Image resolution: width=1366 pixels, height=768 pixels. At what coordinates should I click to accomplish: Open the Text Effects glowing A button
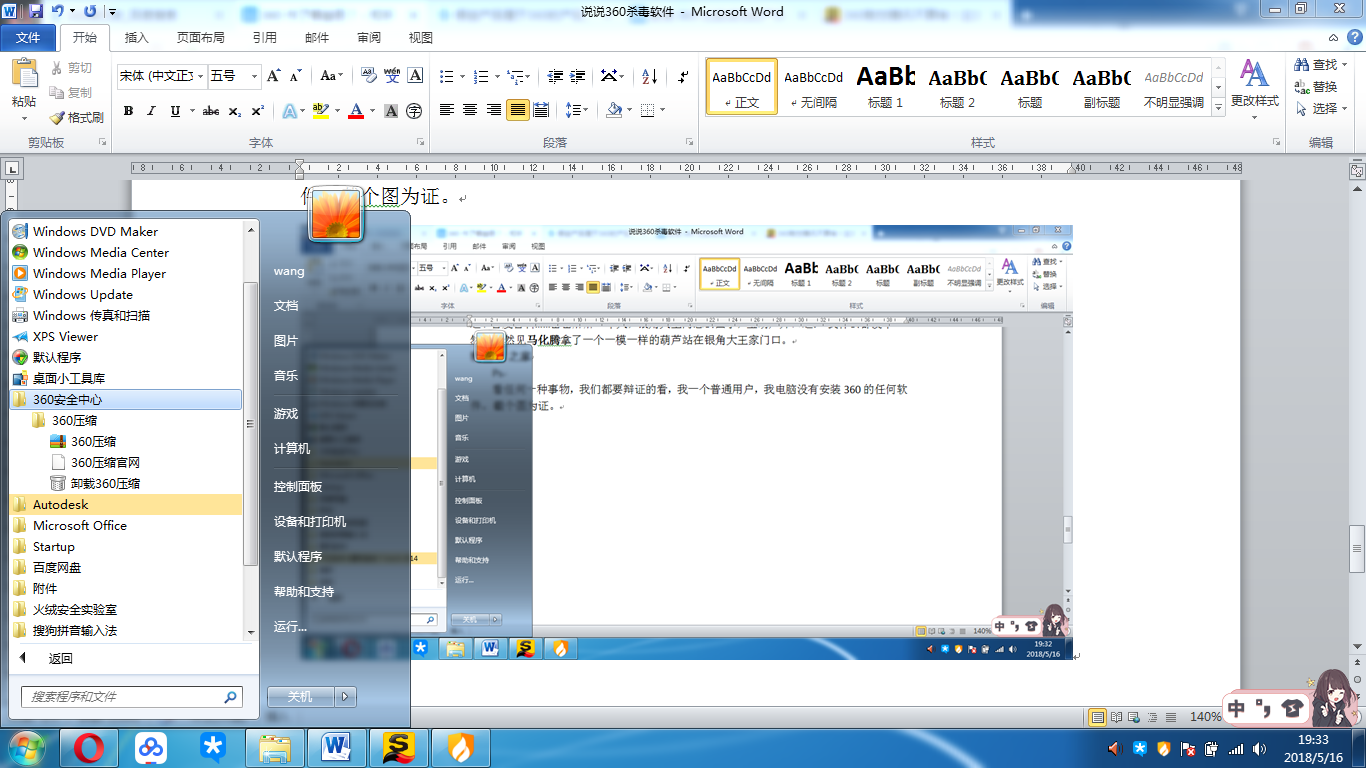tap(288, 111)
